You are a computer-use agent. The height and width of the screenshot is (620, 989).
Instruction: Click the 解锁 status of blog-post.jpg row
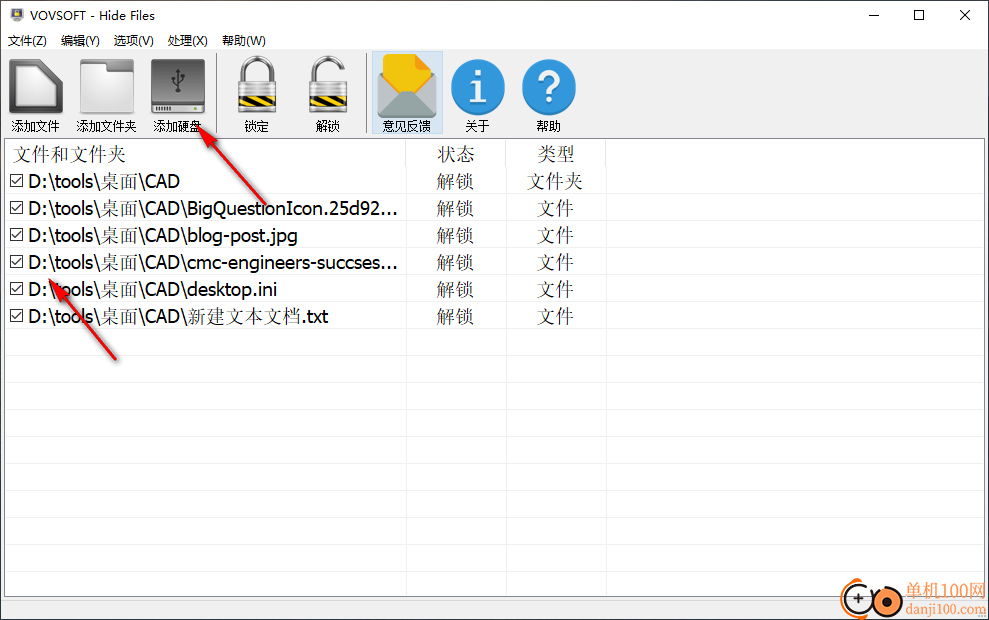click(x=455, y=235)
